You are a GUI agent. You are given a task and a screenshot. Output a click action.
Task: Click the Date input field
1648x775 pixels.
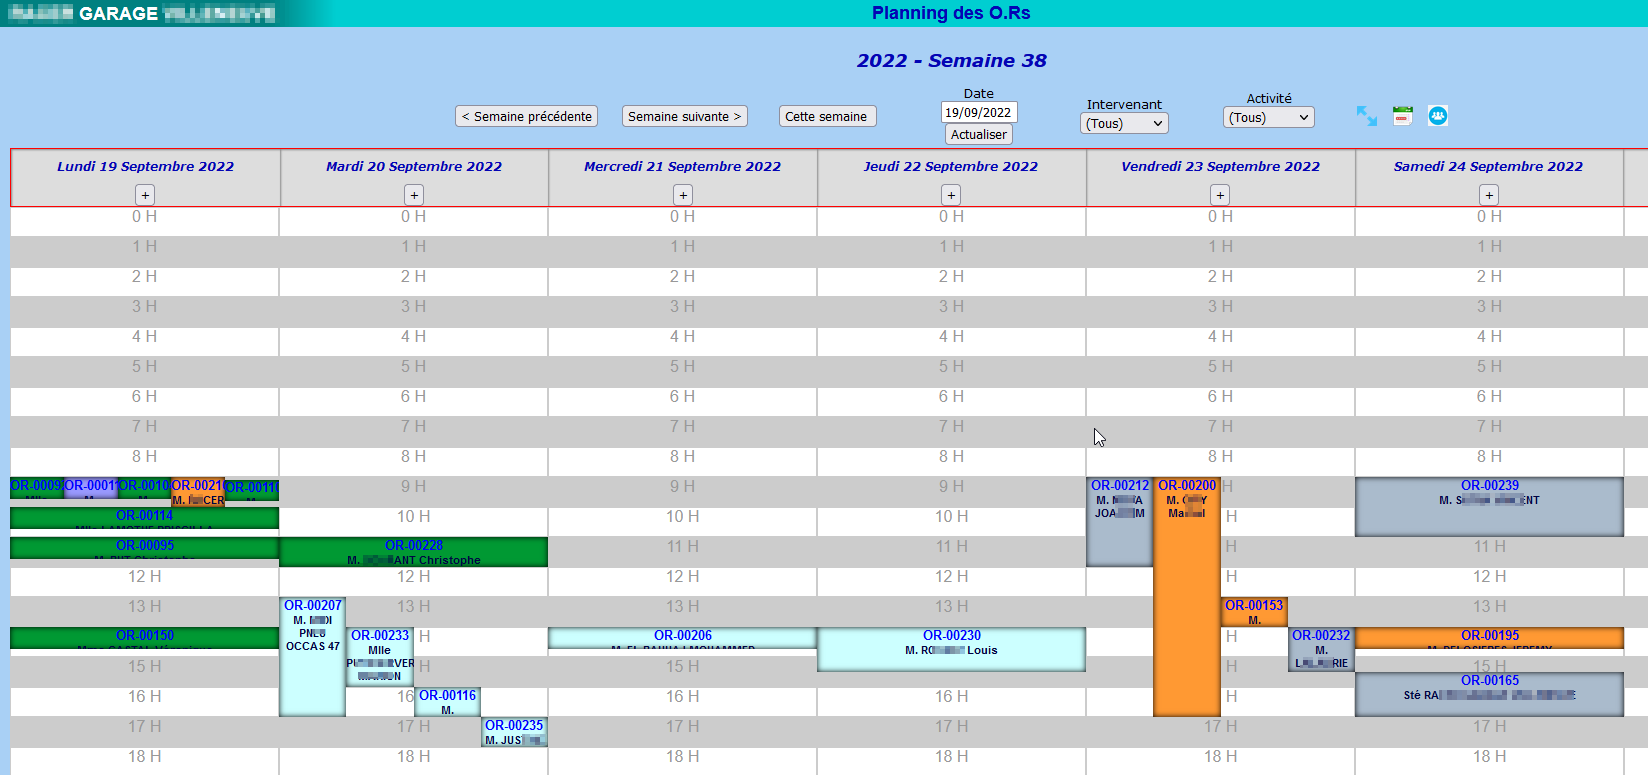click(x=978, y=112)
